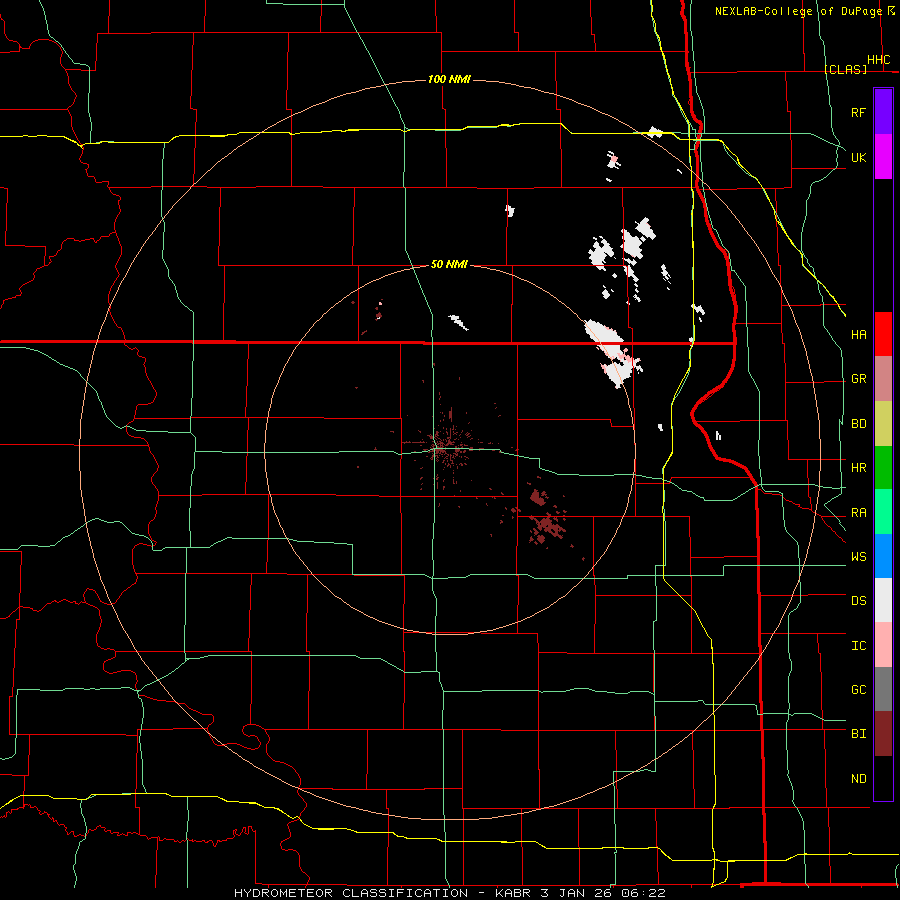This screenshot has width=900, height=900.
Task: Click the pink IC legend color swatch
Action: tap(883, 645)
